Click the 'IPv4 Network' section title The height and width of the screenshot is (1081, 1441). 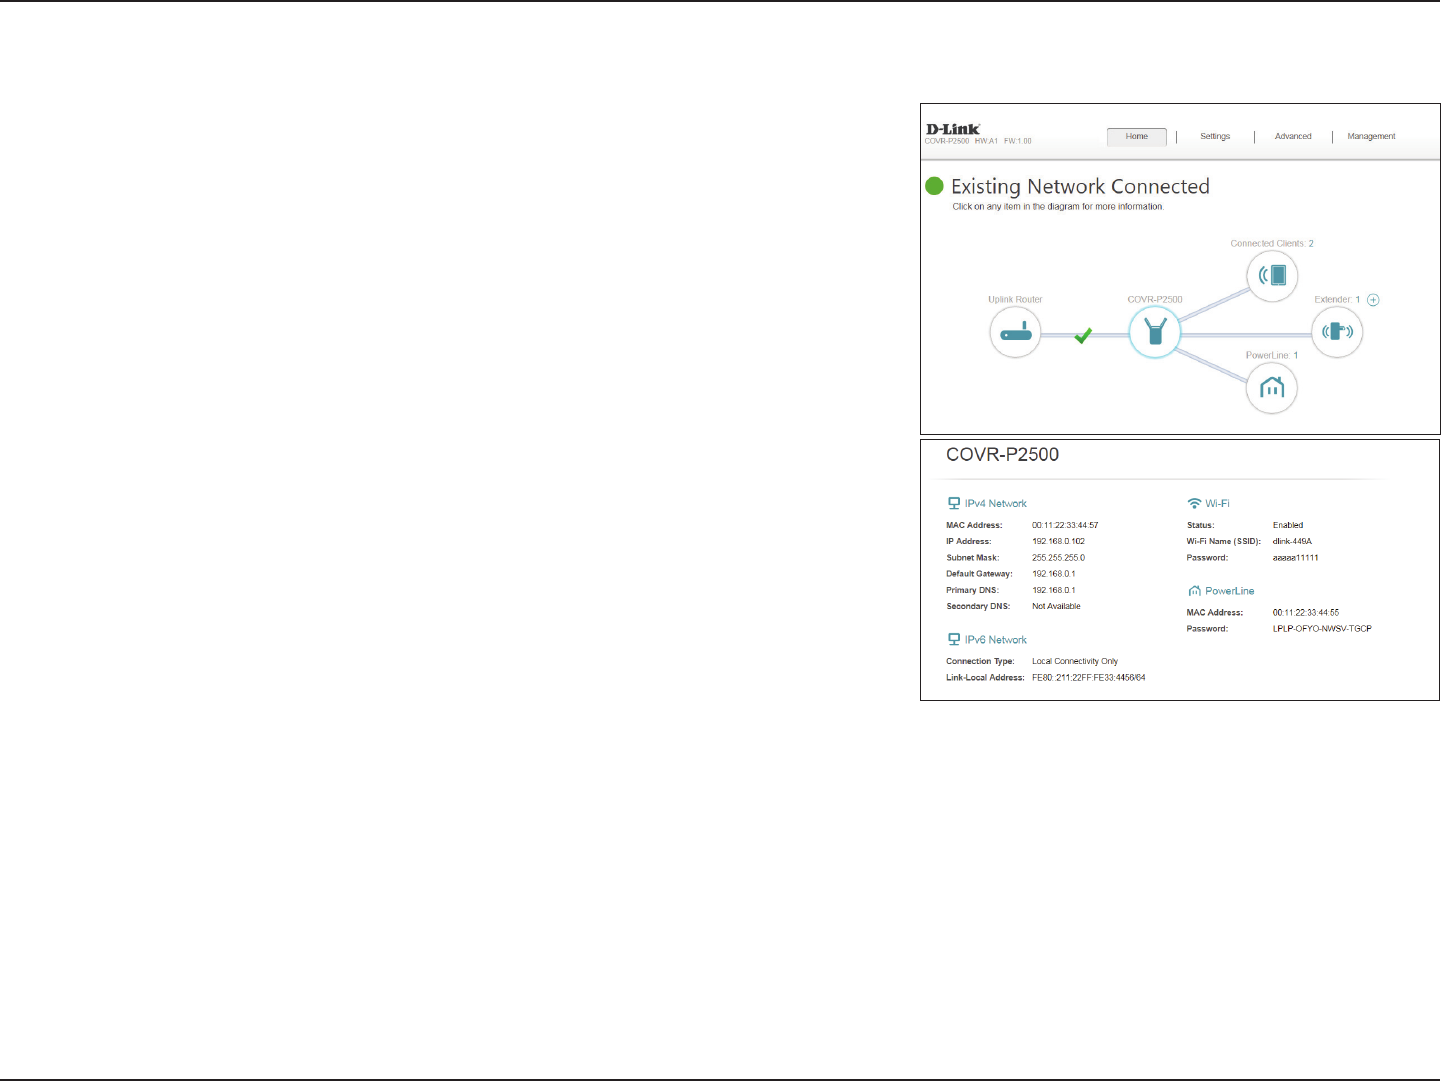pos(995,504)
